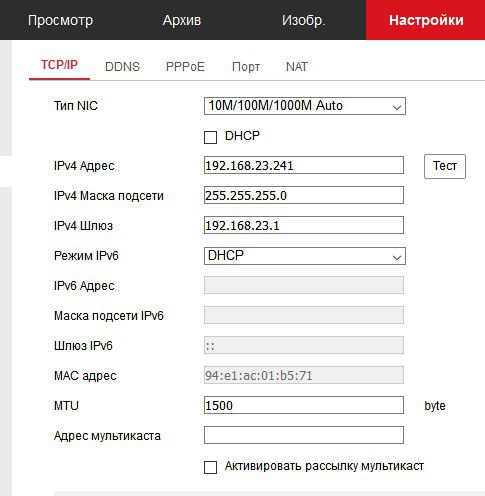This screenshot has width=485, height=496.
Task: Expand the Режим IPv6 dropdown
Action: [x=305, y=256]
